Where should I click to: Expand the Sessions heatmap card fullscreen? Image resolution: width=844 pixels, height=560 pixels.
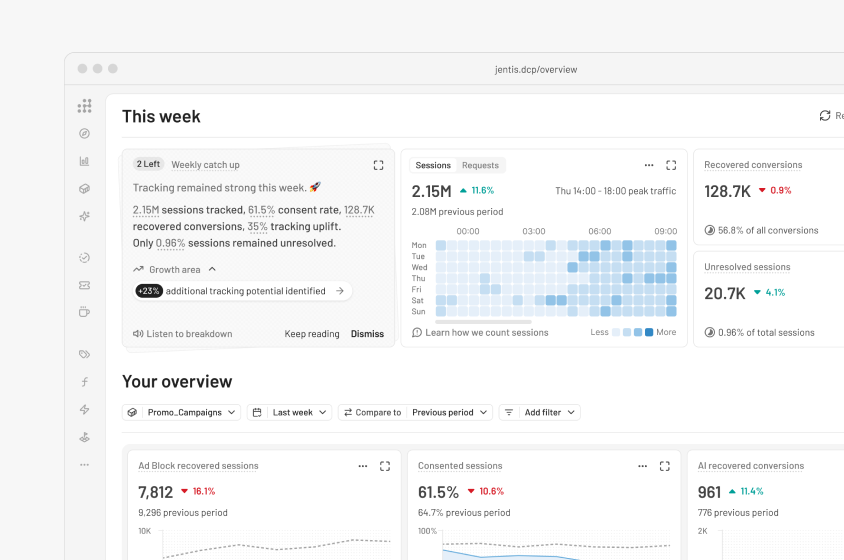click(671, 165)
